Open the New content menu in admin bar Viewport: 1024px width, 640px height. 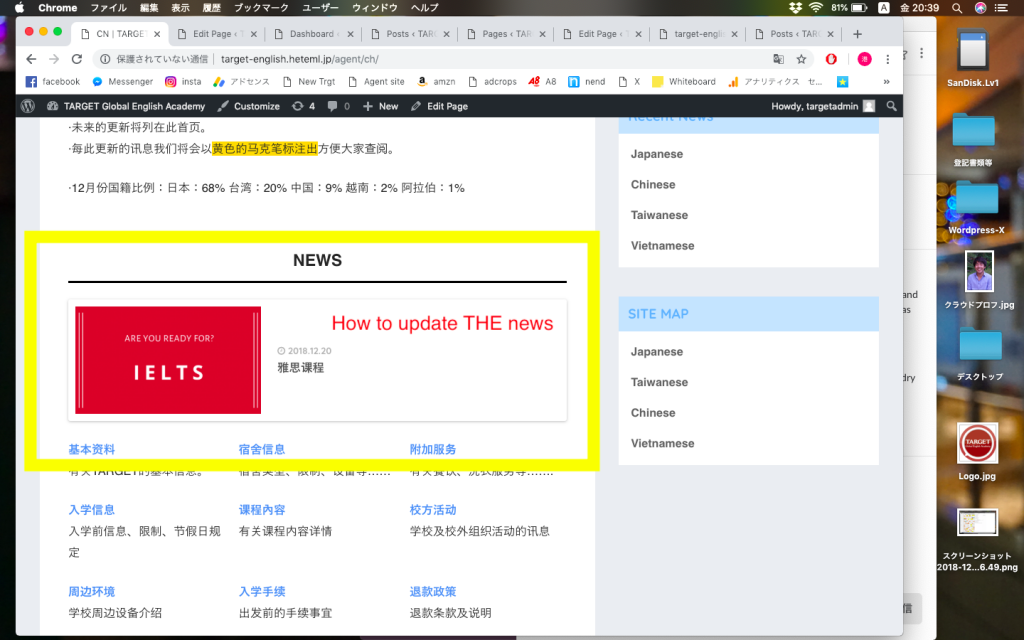[x=380, y=106]
